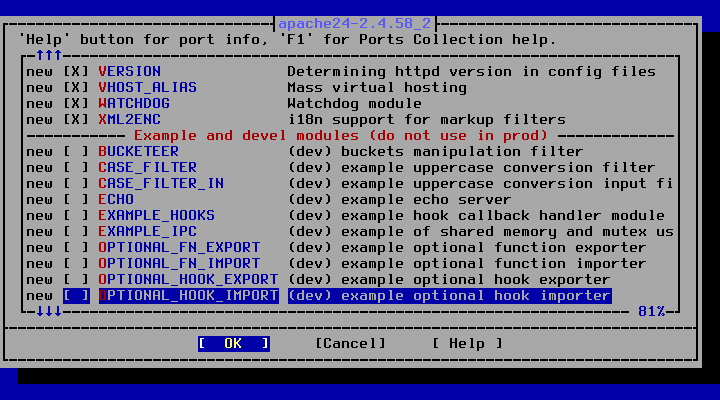Image resolution: width=720 pixels, height=400 pixels.
Task: Enable the ECHO example server checkbox
Action: pos(76,200)
